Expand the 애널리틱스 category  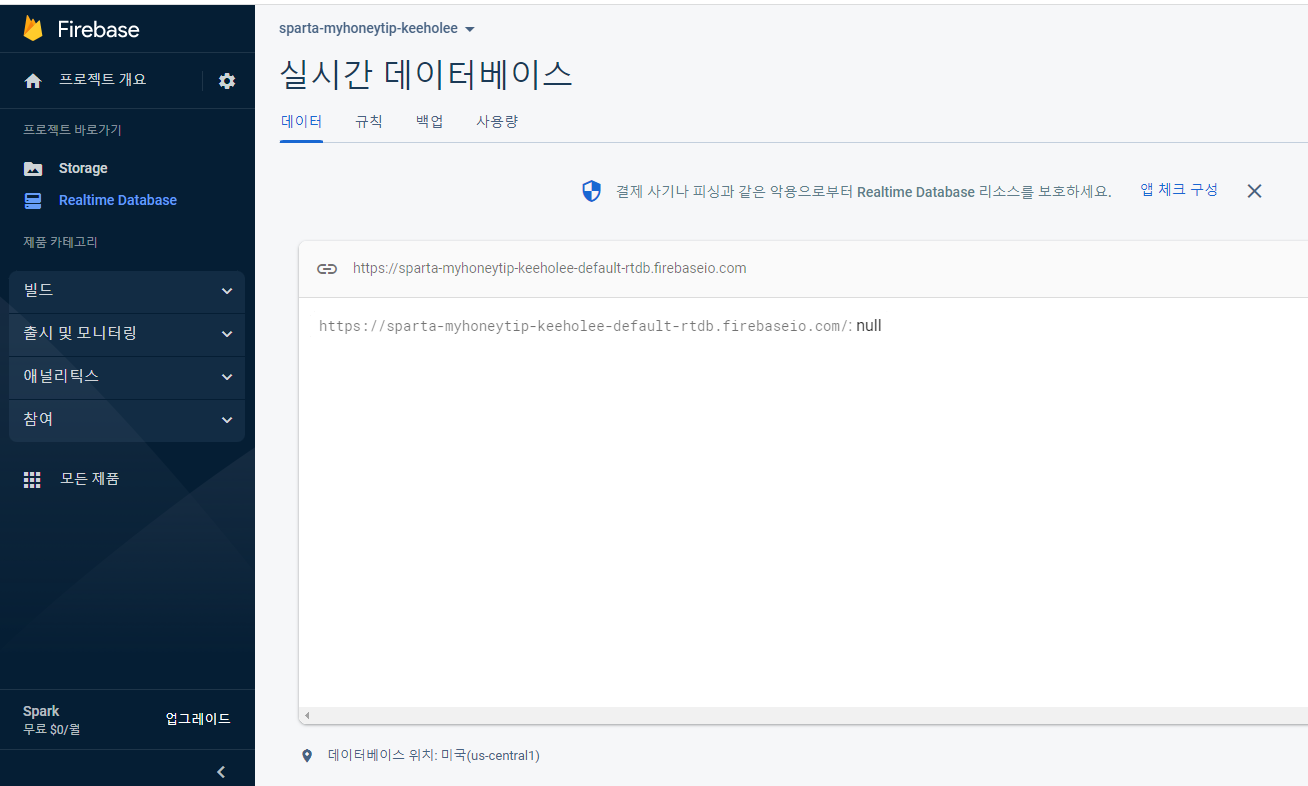[x=127, y=377]
